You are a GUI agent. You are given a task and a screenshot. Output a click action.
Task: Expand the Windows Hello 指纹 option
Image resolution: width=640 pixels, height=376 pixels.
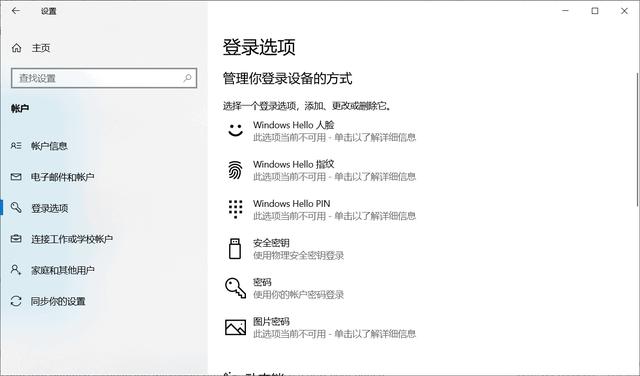(x=320, y=170)
